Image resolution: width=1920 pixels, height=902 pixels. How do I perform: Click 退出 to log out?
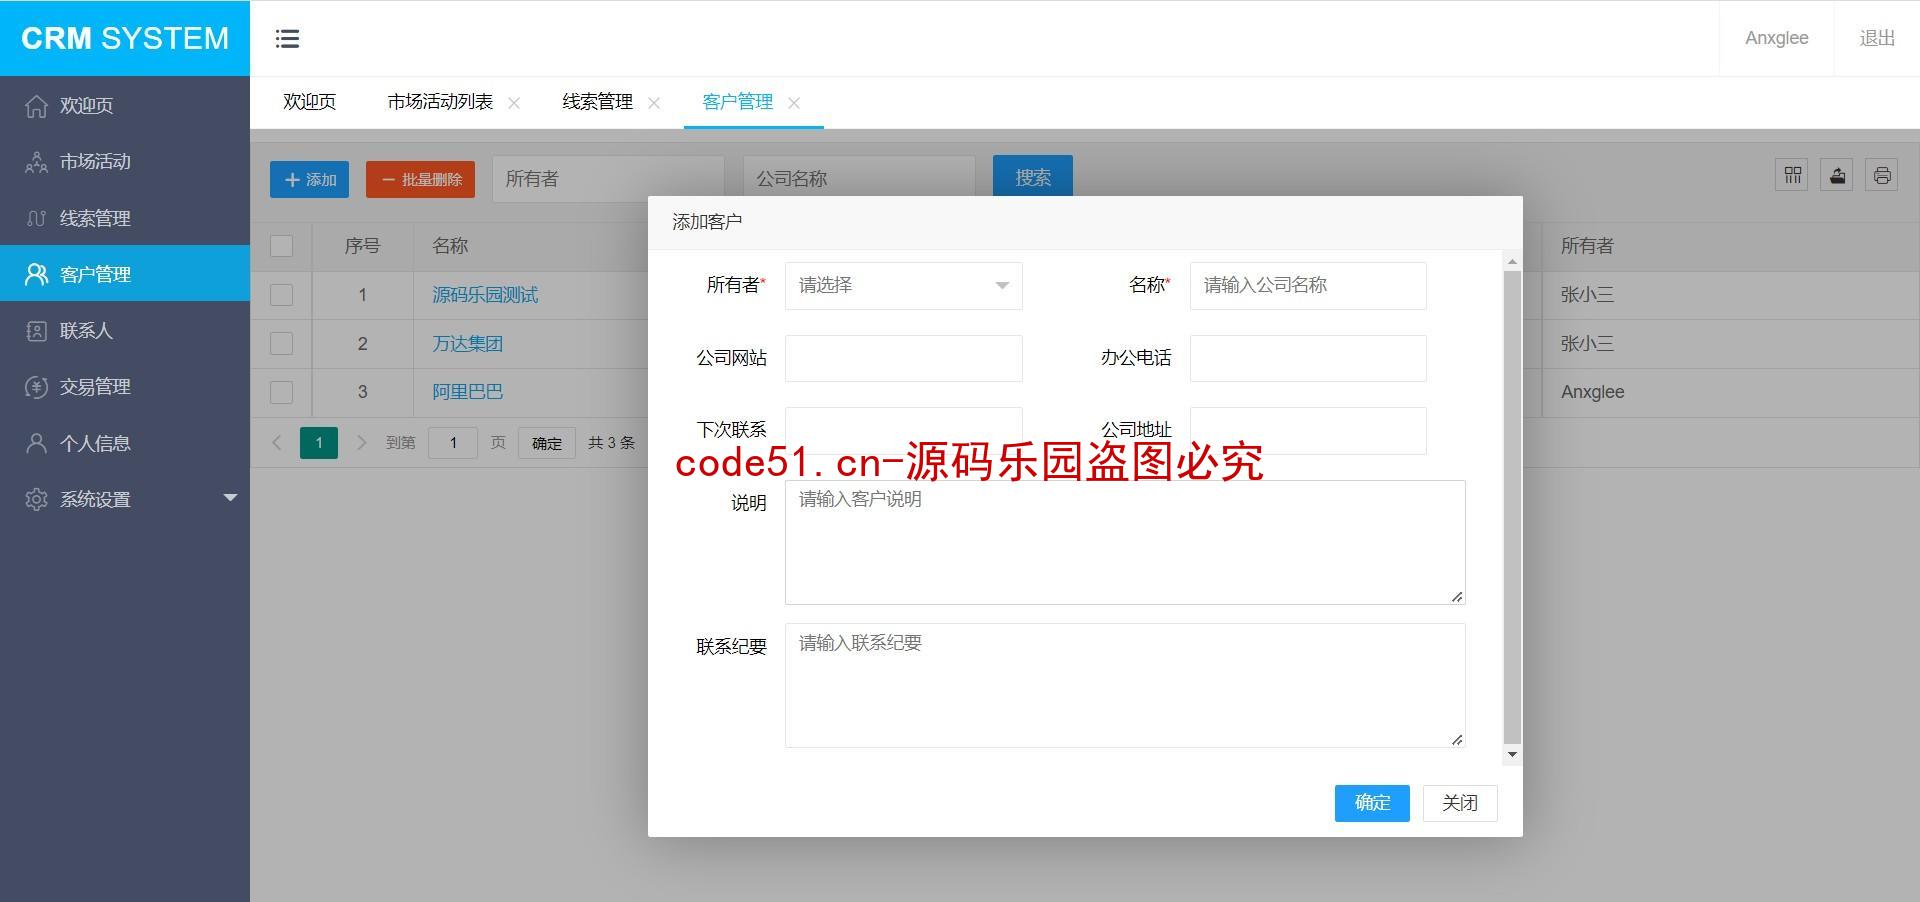(x=1877, y=38)
